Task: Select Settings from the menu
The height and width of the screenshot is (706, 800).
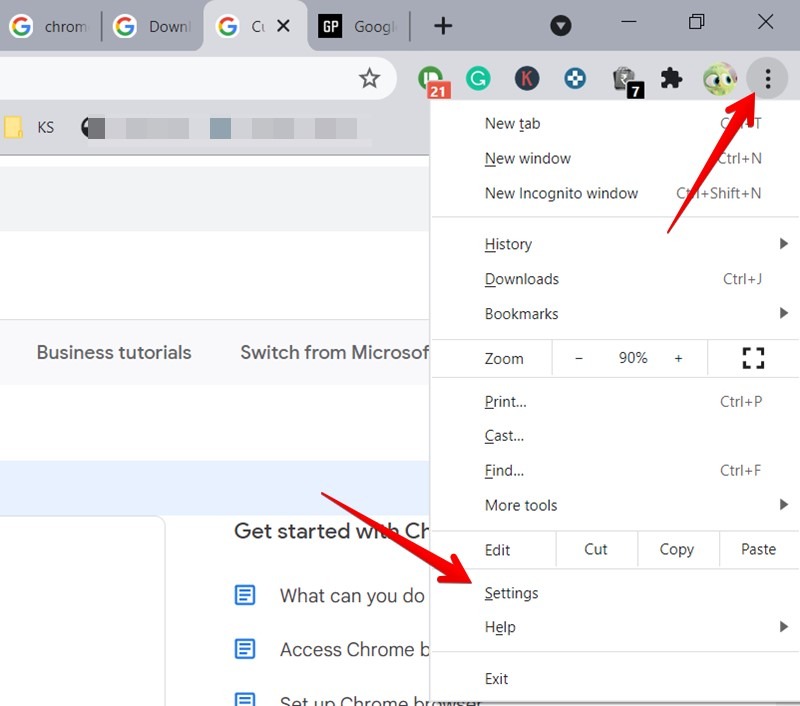Action: tap(512, 592)
